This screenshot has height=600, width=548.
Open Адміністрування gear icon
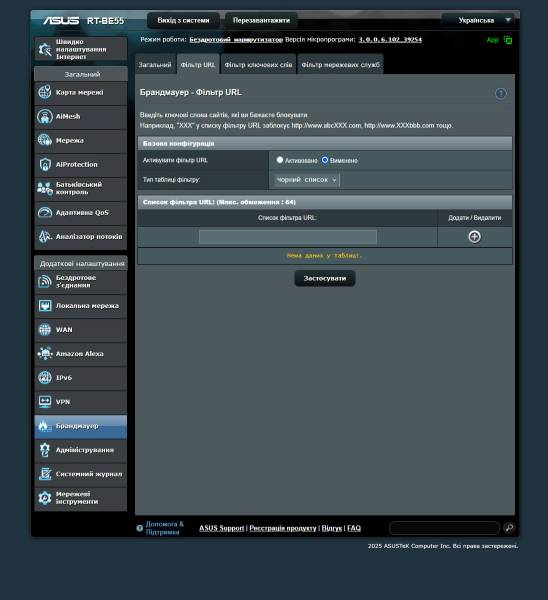click(x=45, y=450)
